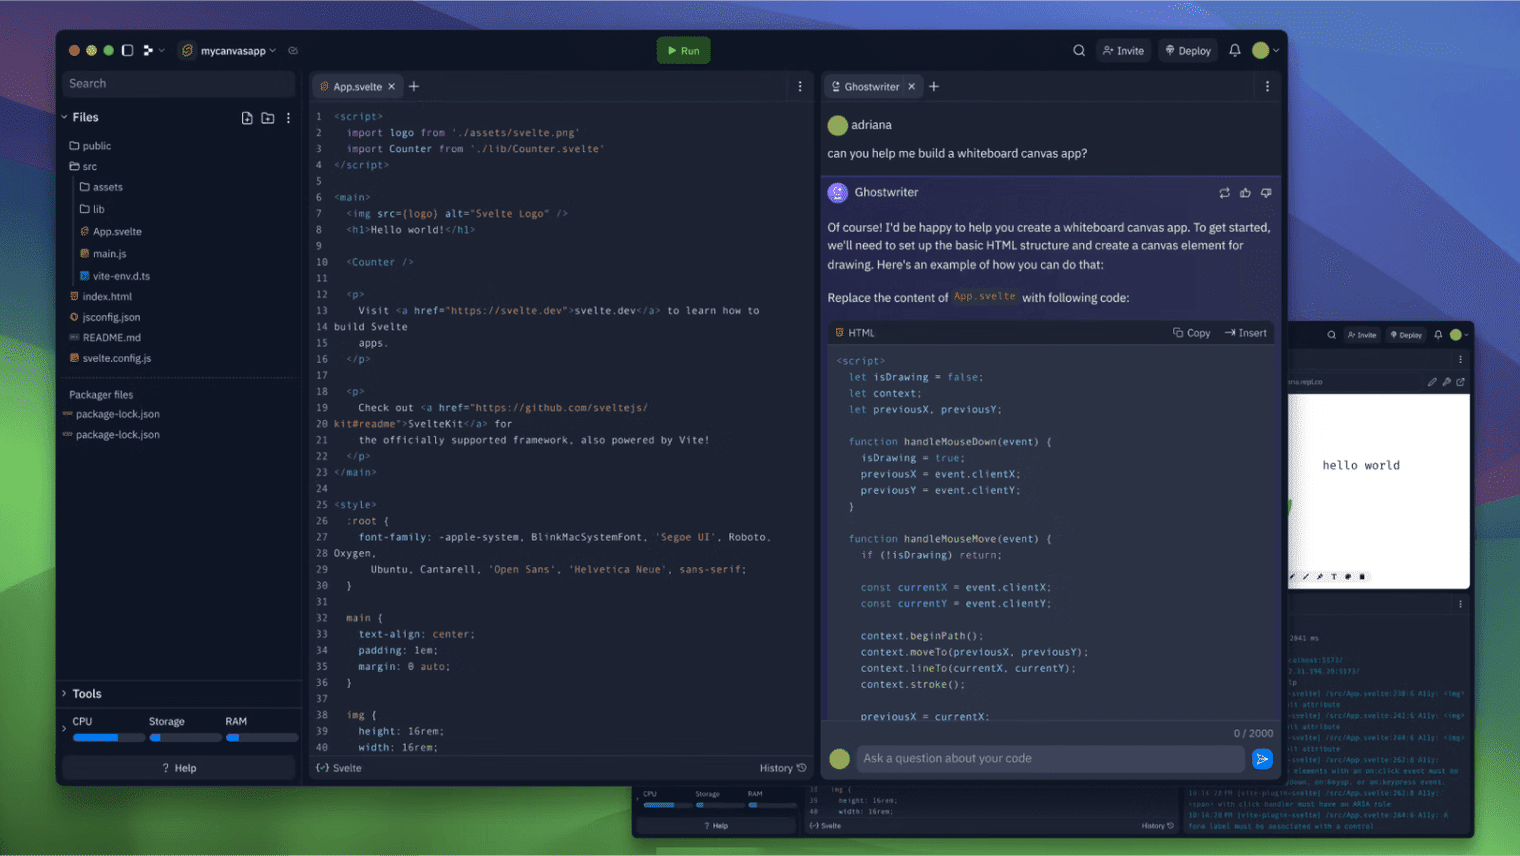Run the project with the green Run button
The image size is (1520, 856).
(x=684, y=50)
